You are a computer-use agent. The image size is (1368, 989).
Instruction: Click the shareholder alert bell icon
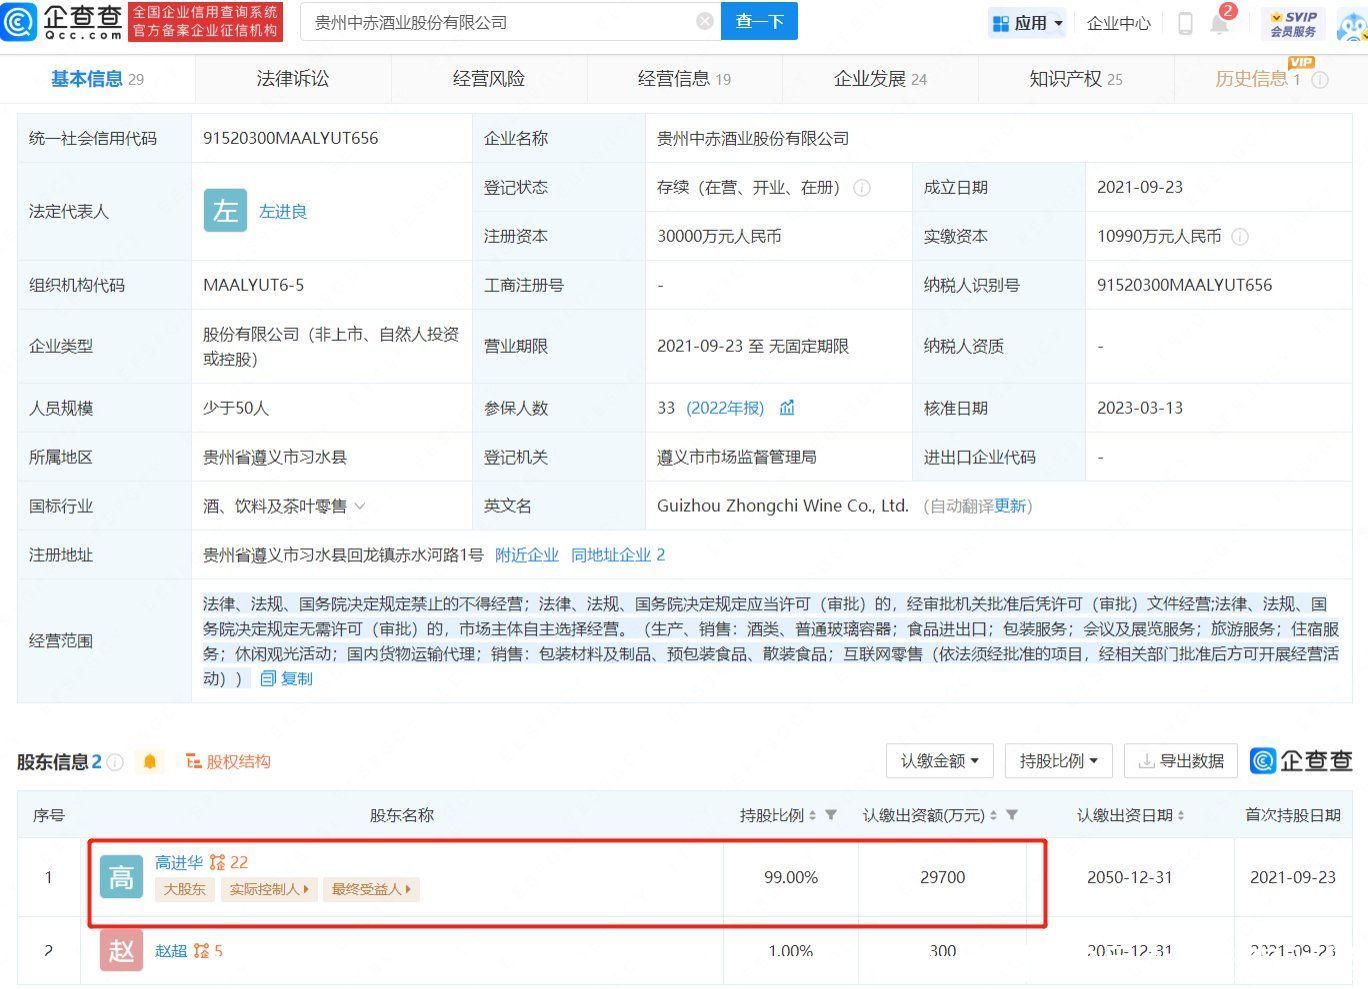(x=150, y=762)
